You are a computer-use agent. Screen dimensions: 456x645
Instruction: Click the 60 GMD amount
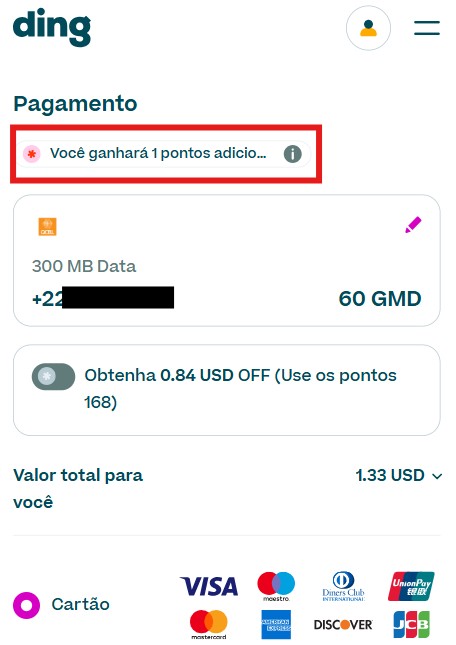click(x=380, y=299)
